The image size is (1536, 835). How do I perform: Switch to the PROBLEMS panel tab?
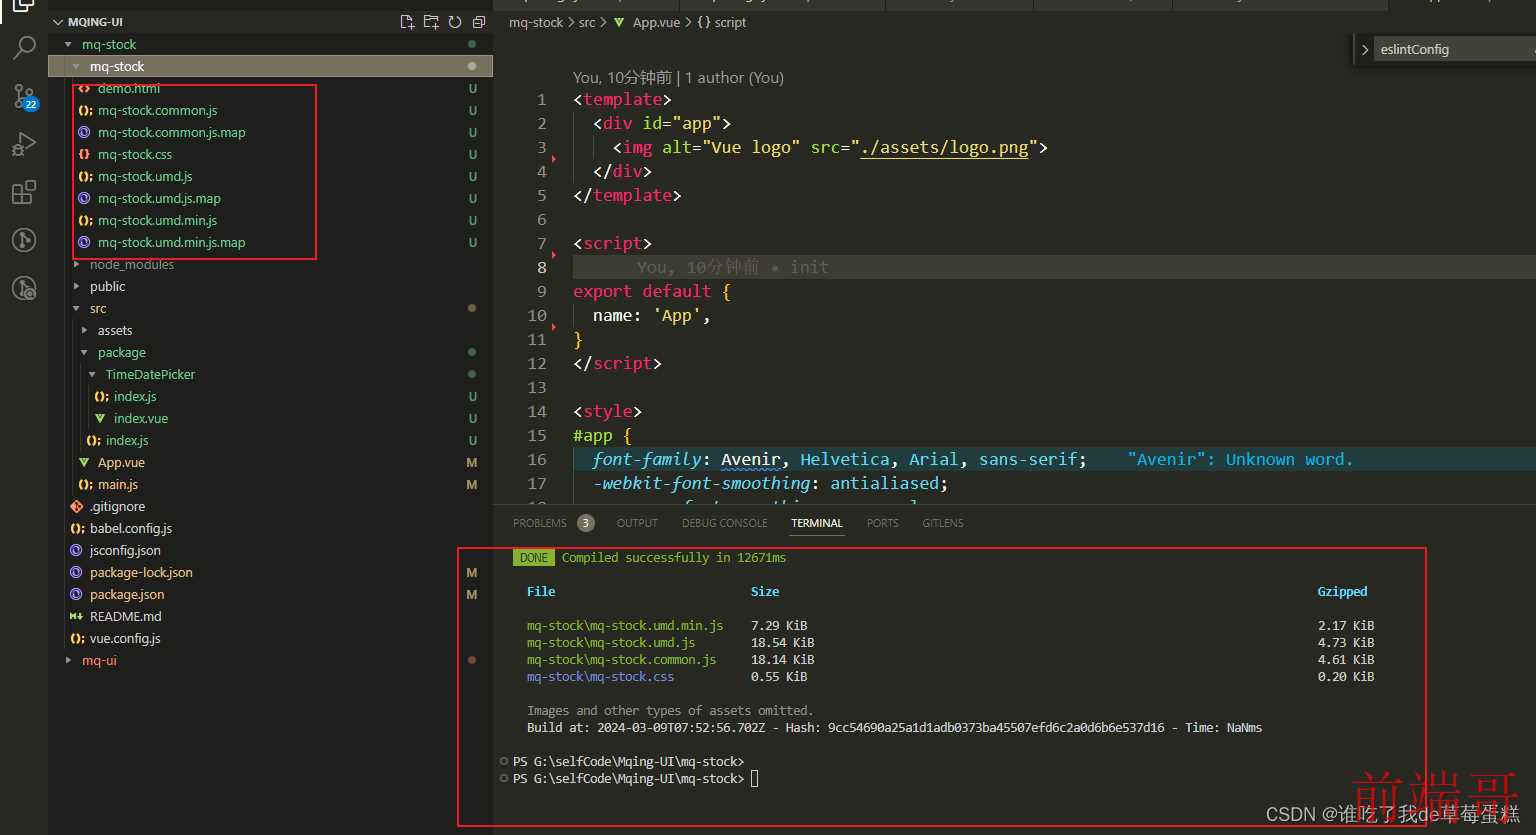[x=540, y=523]
